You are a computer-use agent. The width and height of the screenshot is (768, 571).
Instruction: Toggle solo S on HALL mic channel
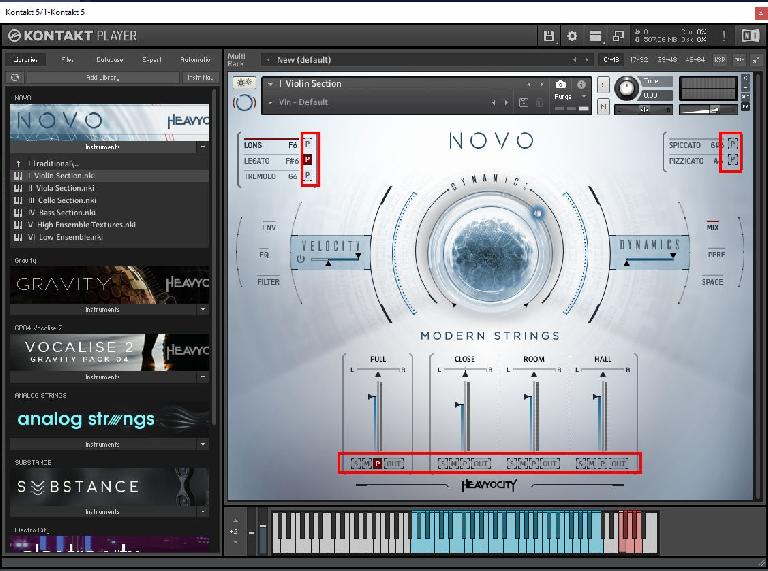tap(581, 463)
